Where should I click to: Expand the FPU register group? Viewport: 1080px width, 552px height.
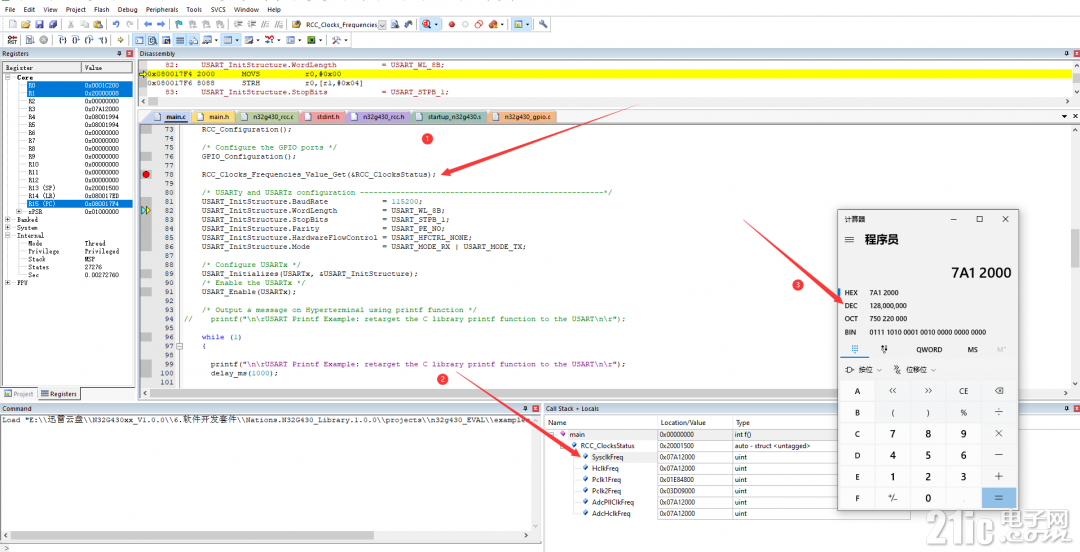click(8, 282)
